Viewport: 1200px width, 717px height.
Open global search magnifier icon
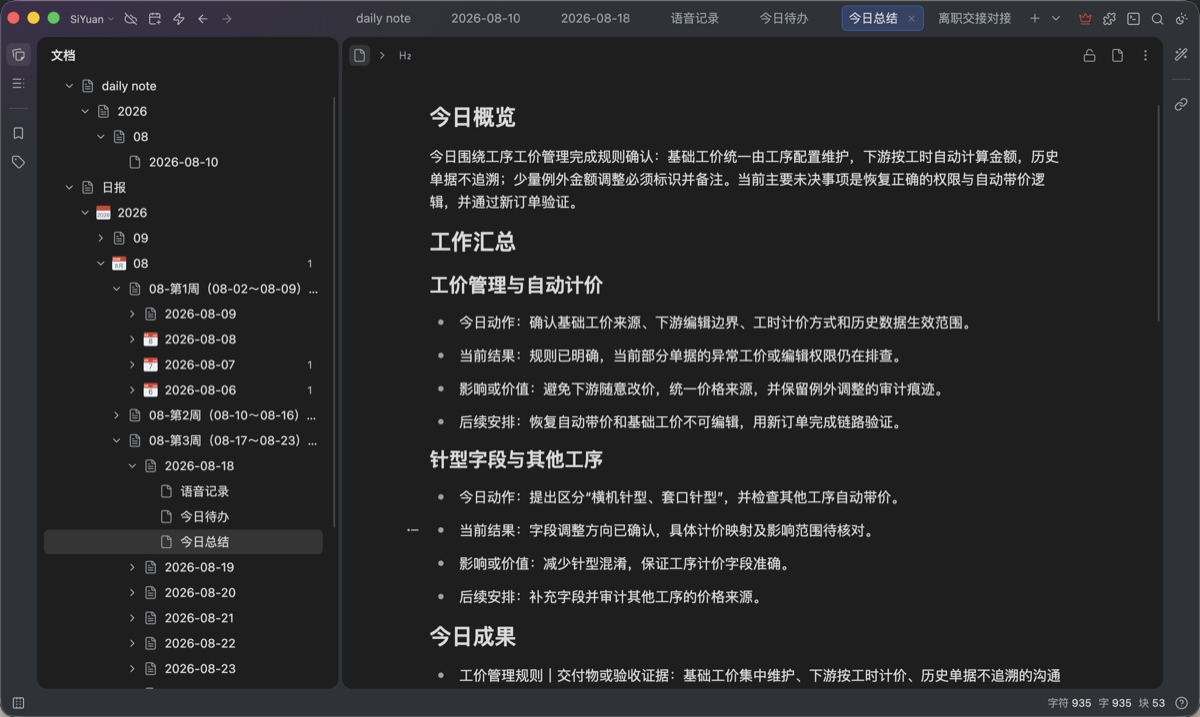(1157, 19)
